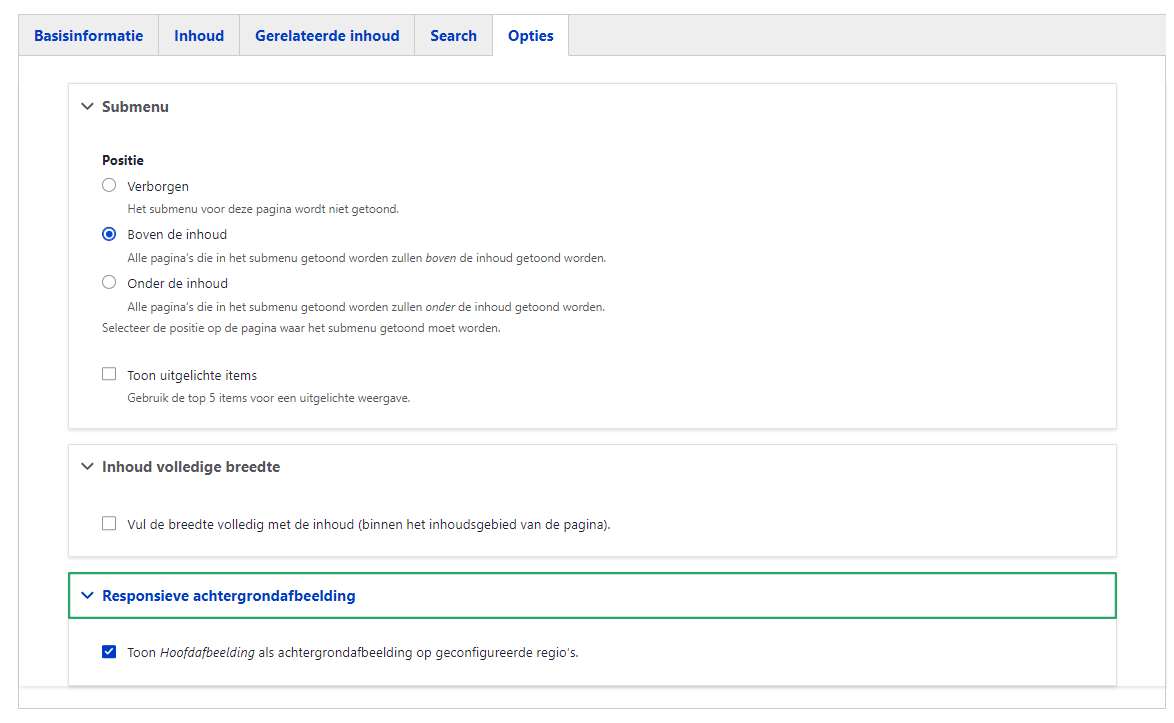This screenshot has height=723, width=1174.
Task: Choose Onder de inhoud radio option
Action: [x=109, y=282]
